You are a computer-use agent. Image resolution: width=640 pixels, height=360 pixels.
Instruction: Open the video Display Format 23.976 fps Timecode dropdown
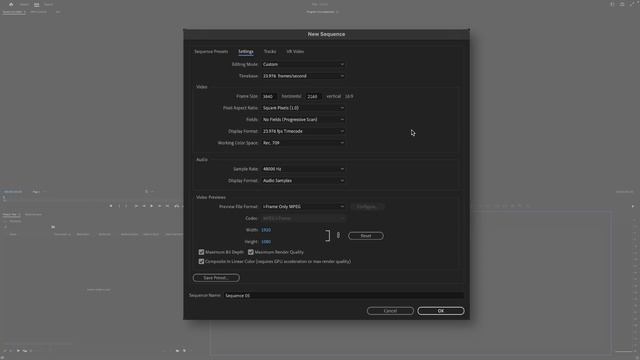[303, 131]
